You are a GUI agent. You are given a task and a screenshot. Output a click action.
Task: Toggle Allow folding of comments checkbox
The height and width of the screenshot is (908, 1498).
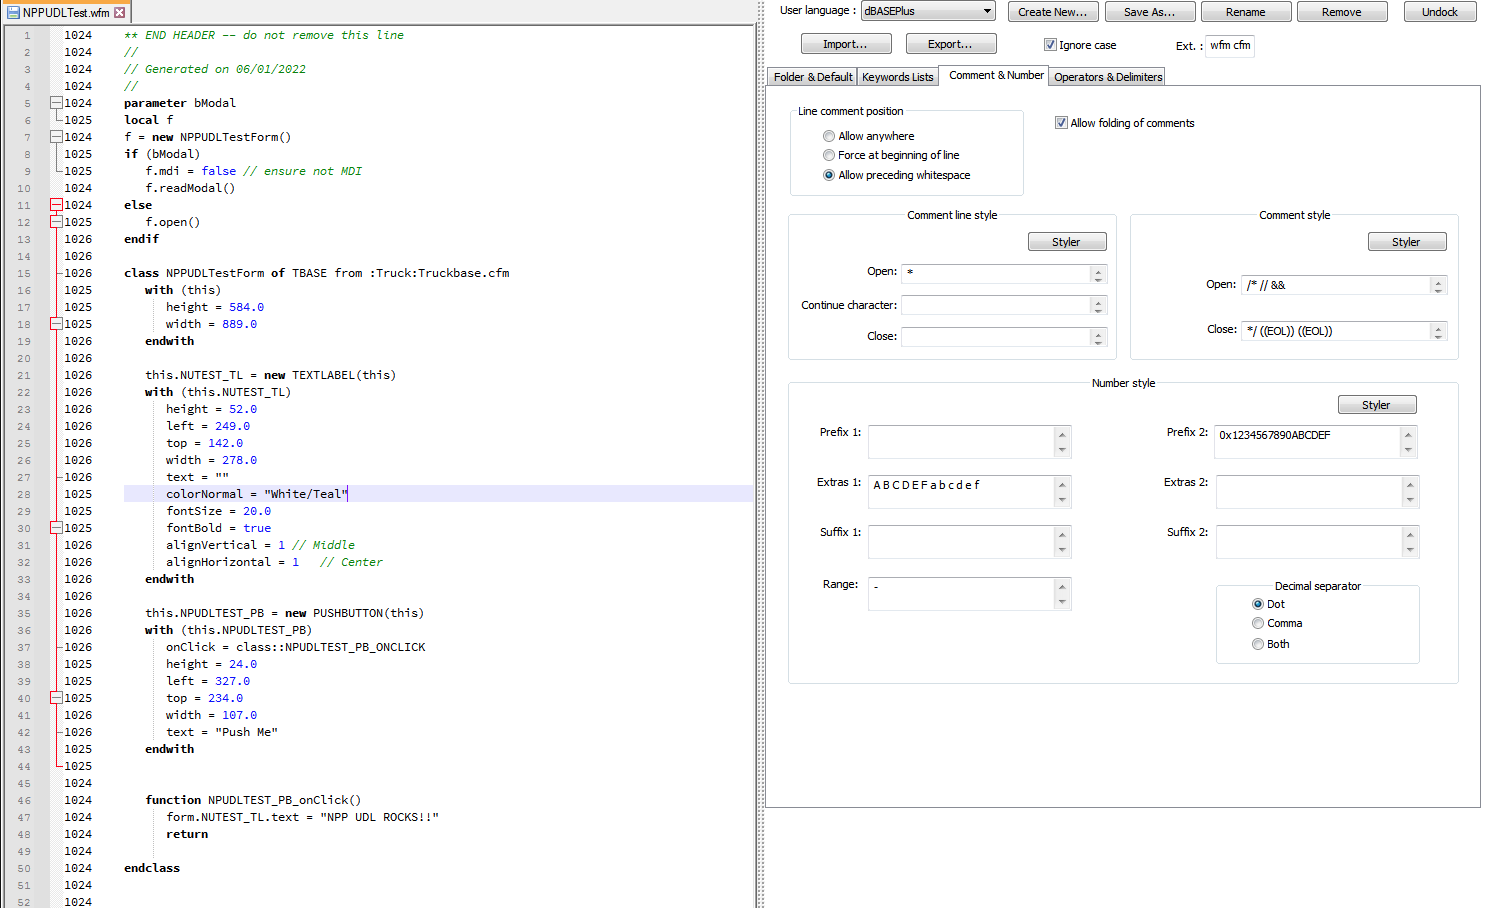click(1061, 123)
